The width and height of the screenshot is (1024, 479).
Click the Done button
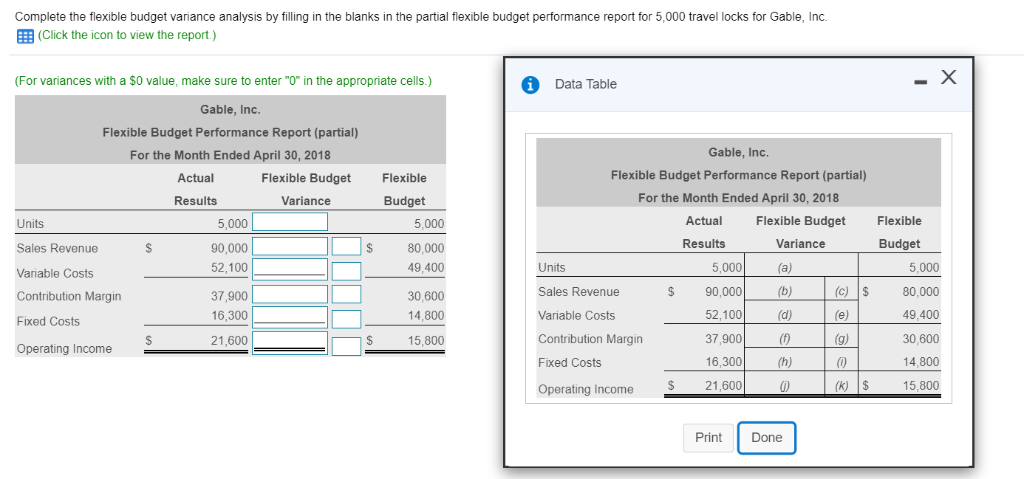pyautogui.click(x=767, y=438)
